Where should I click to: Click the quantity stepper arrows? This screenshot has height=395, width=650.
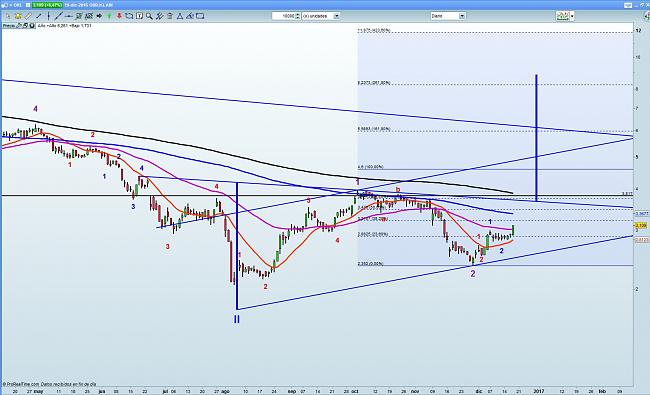coord(297,16)
